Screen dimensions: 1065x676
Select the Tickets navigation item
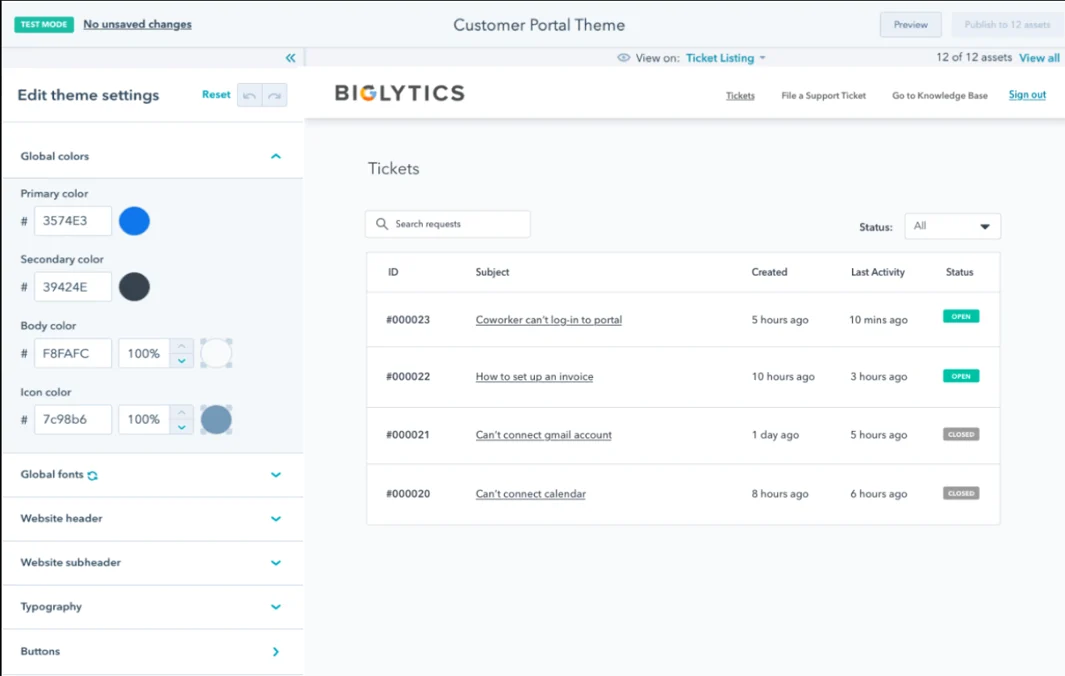pyautogui.click(x=740, y=95)
